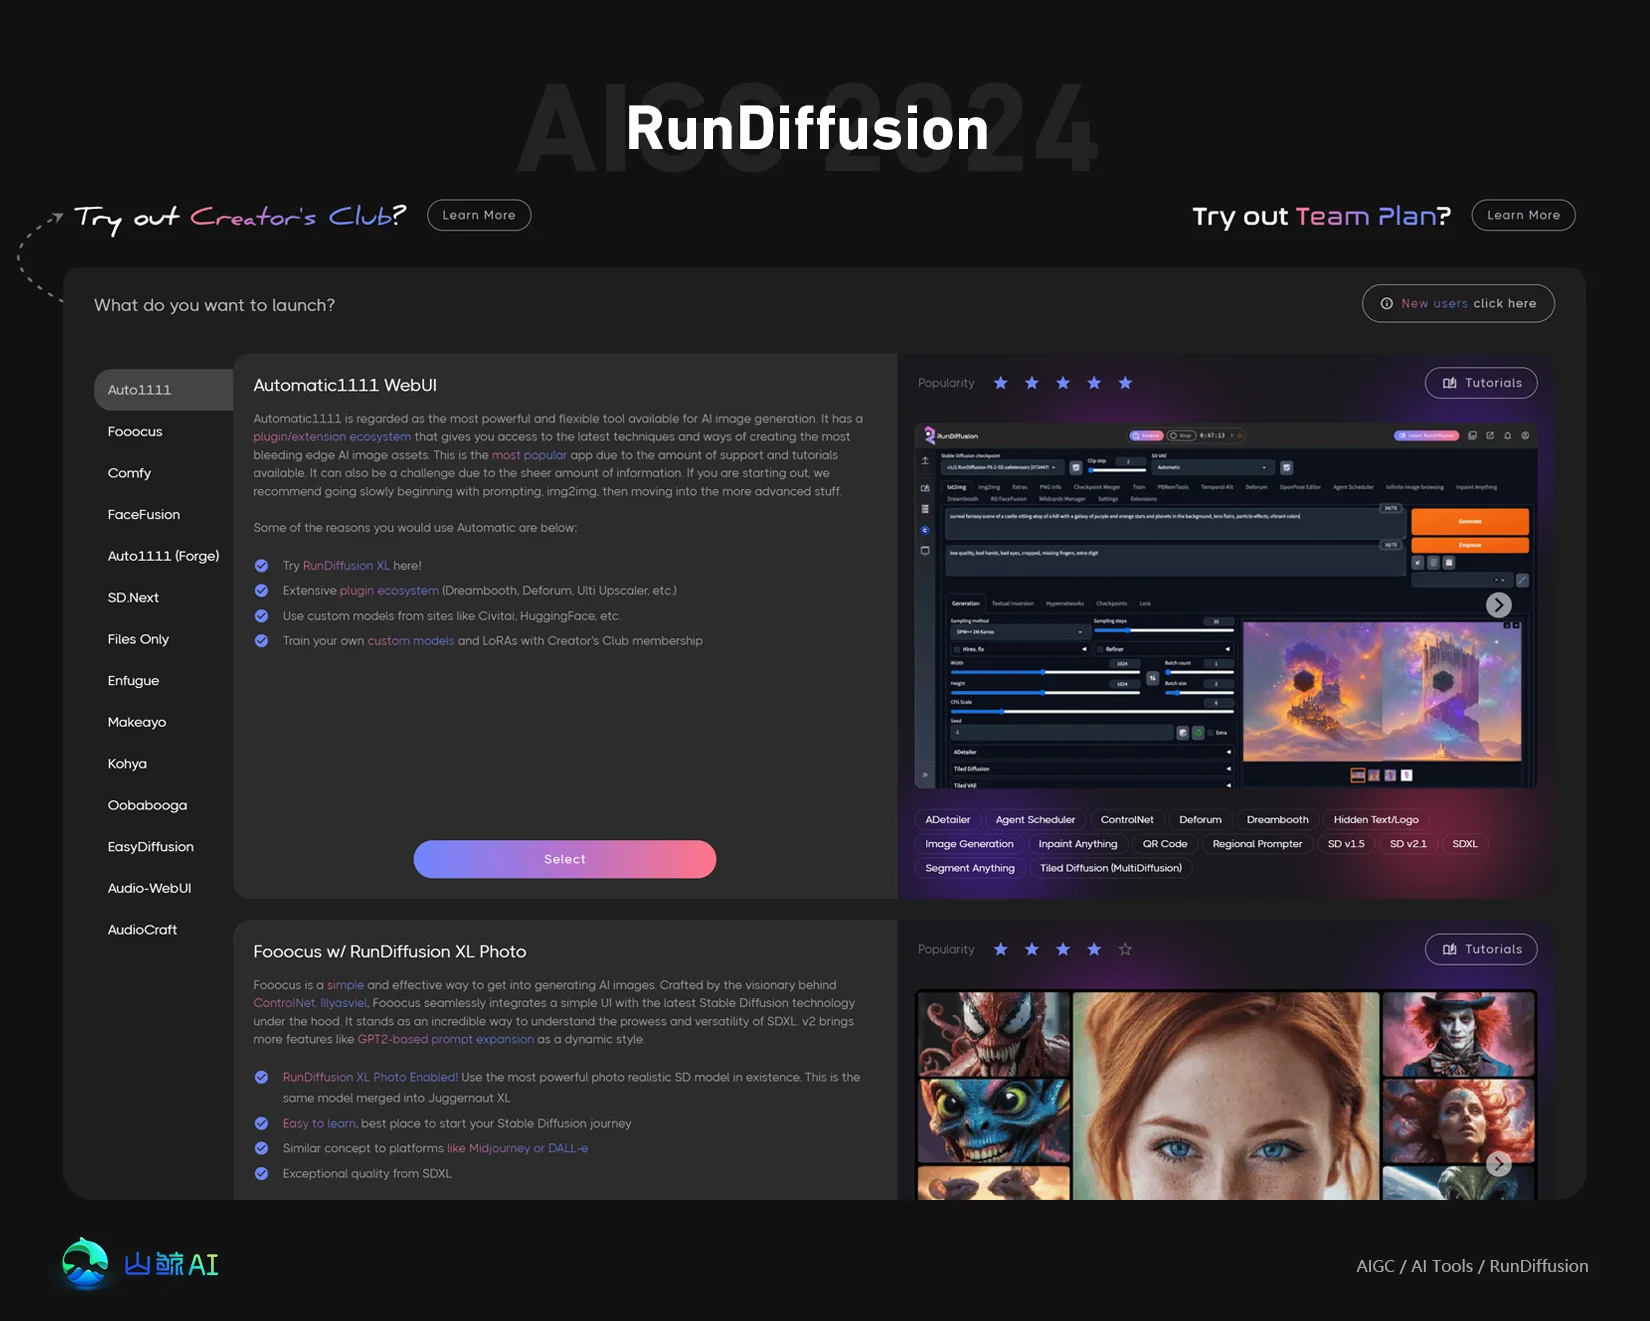Select Auto1111 (Forge) in the sidebar
1650x1321 pixels.
point(163,556)
